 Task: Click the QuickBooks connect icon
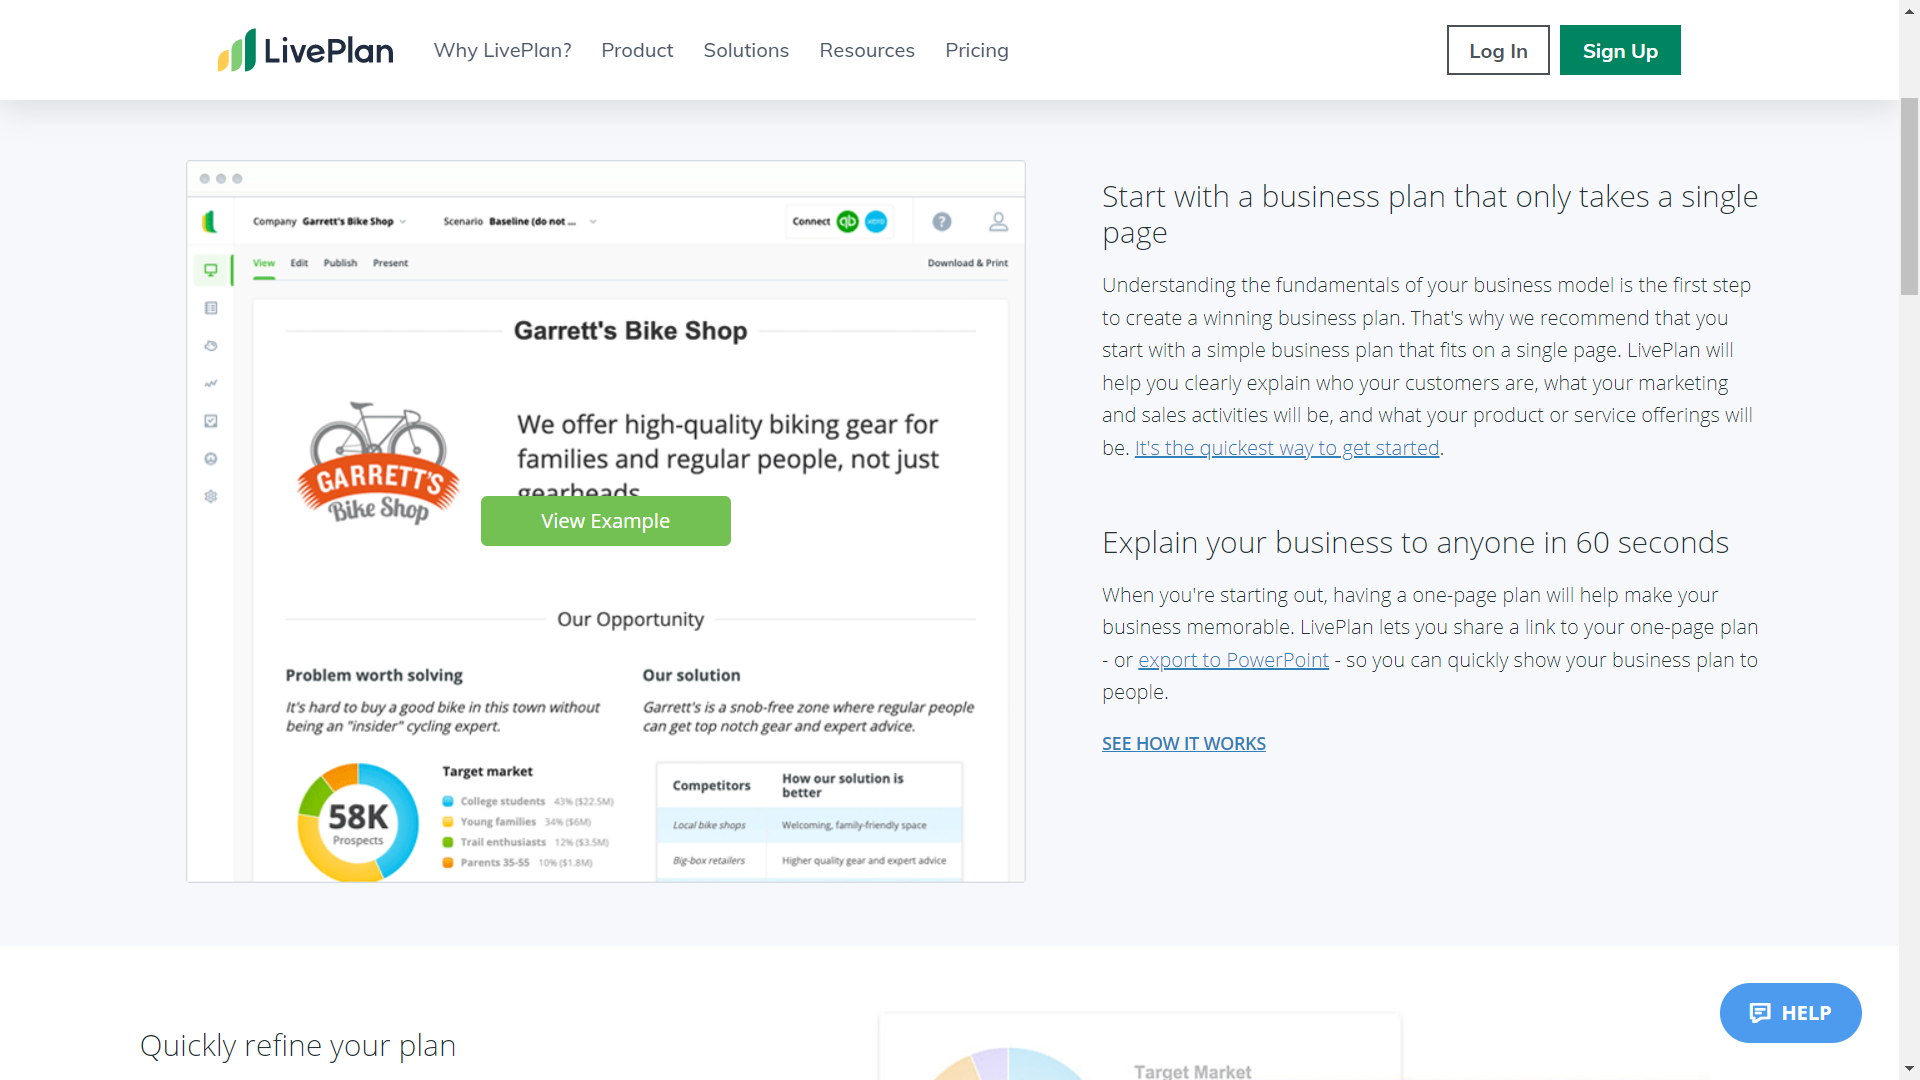point(848,222)
